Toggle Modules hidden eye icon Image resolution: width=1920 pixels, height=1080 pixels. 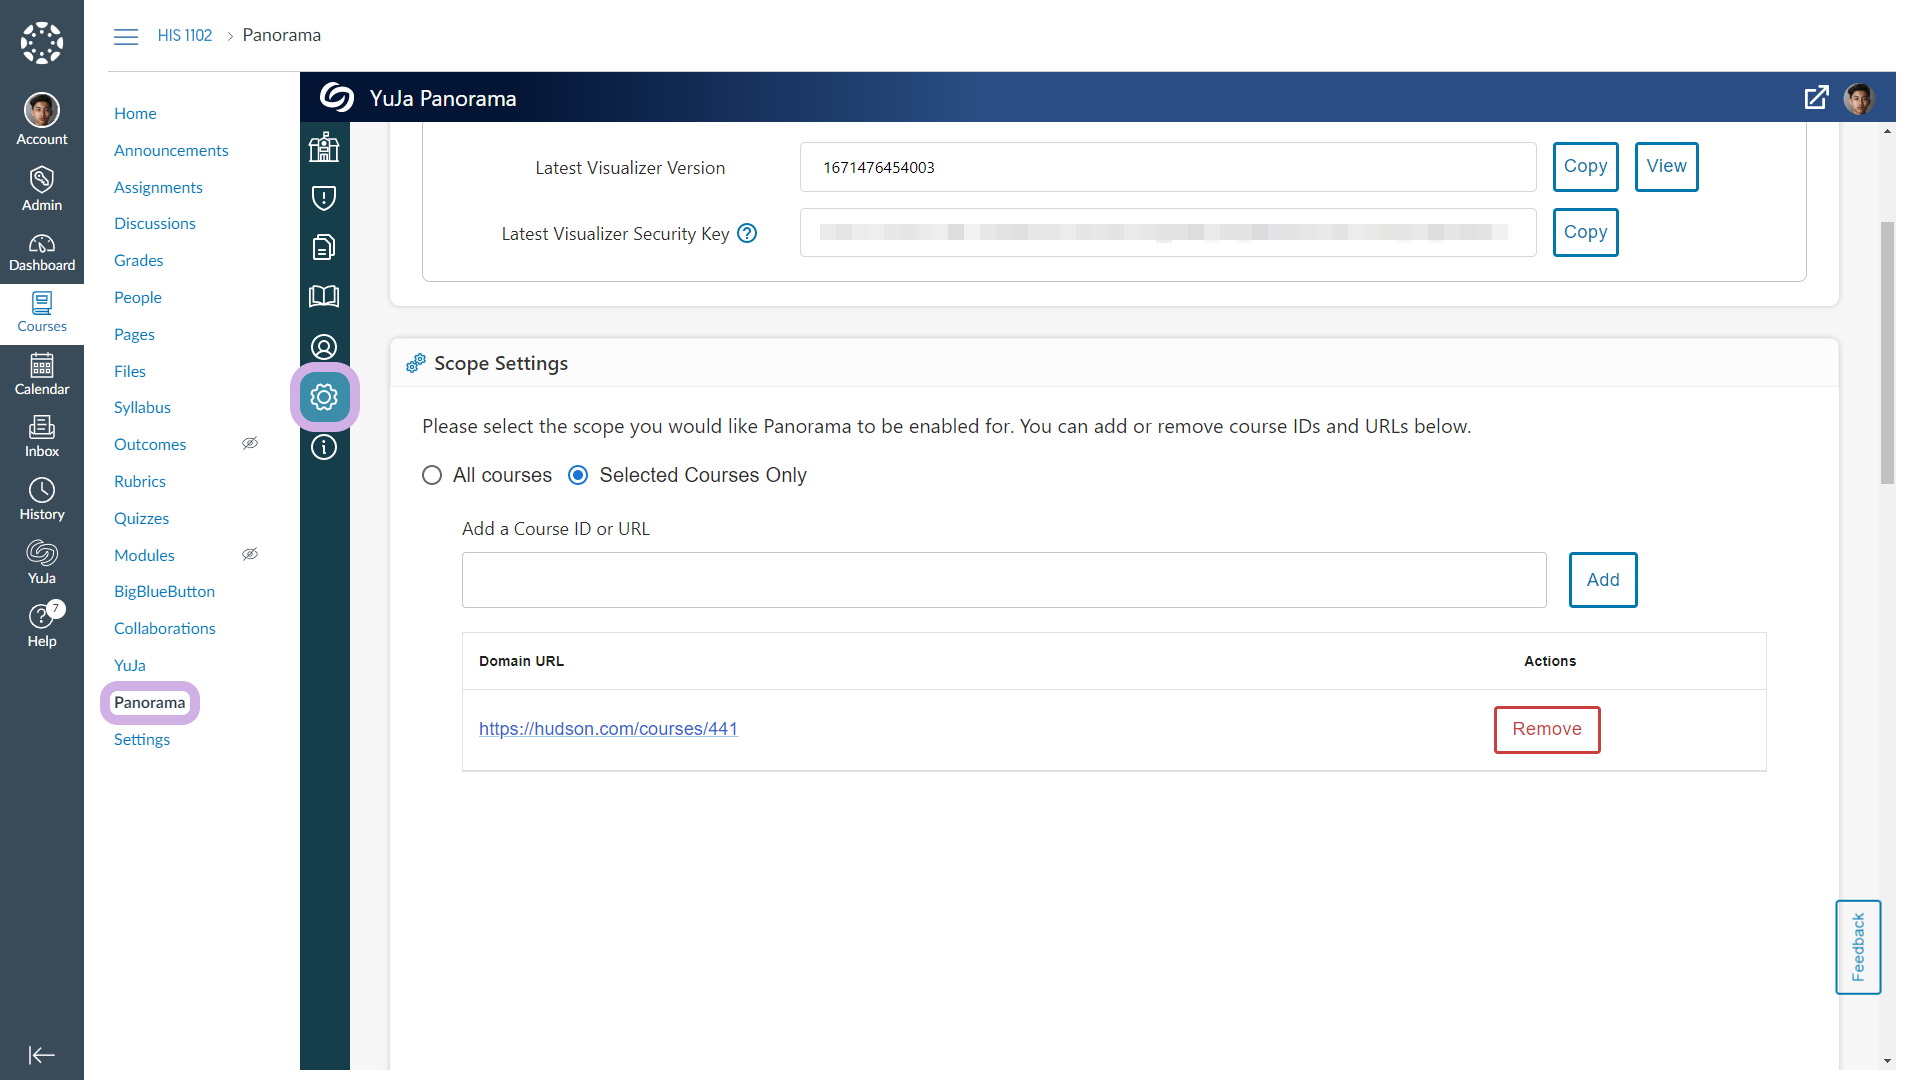click(x=250, y=555)
